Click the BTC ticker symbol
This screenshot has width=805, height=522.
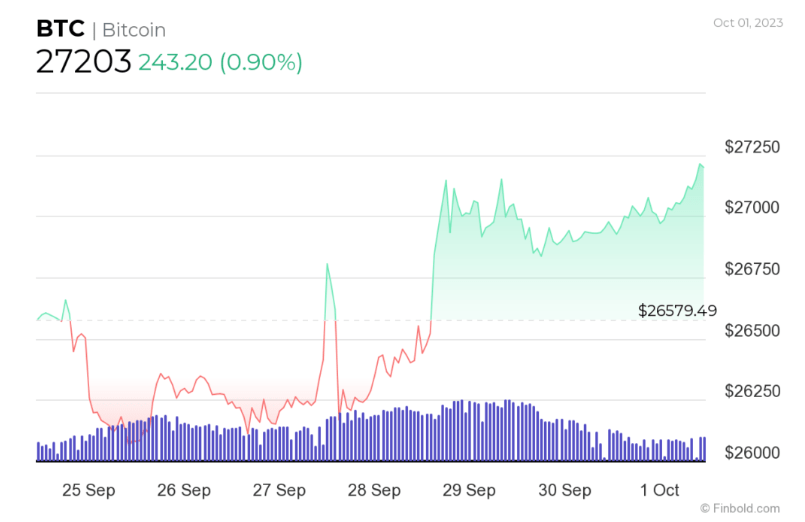pos(60,29)
